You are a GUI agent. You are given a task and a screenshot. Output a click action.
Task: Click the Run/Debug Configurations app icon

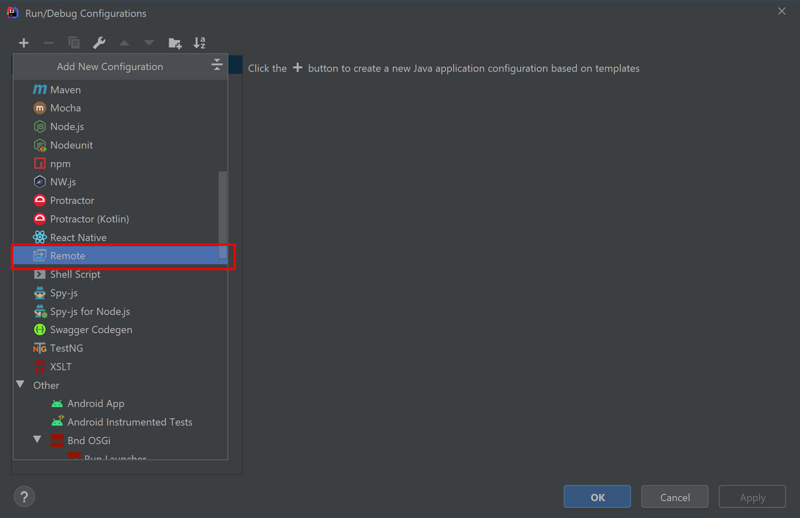point(13,13)
